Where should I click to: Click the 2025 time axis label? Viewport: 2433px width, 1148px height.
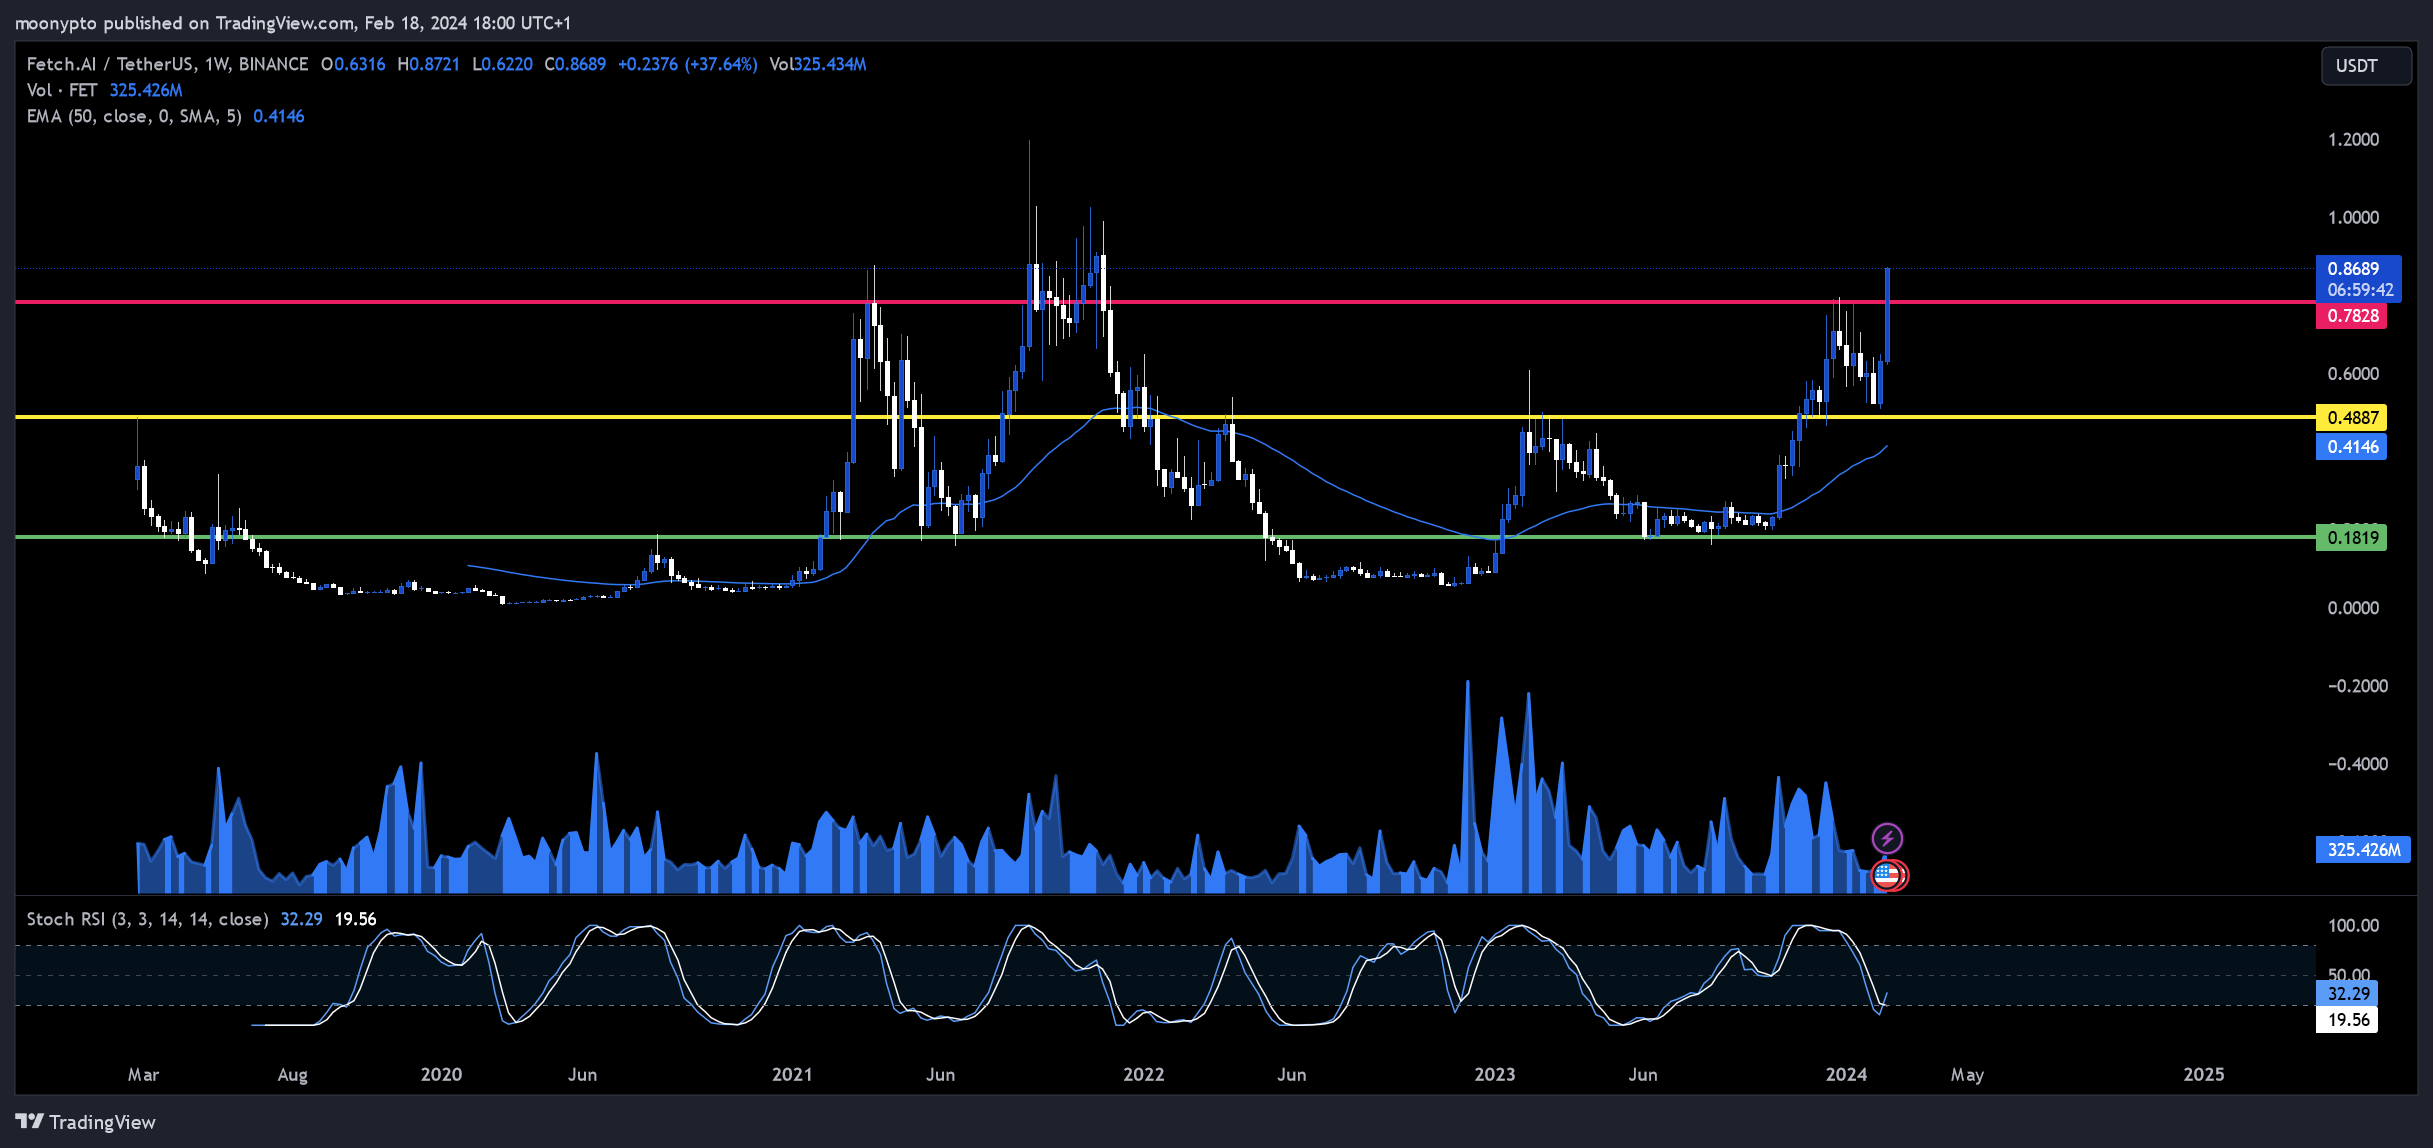pyautogui.click(x=2204, y=1075)
